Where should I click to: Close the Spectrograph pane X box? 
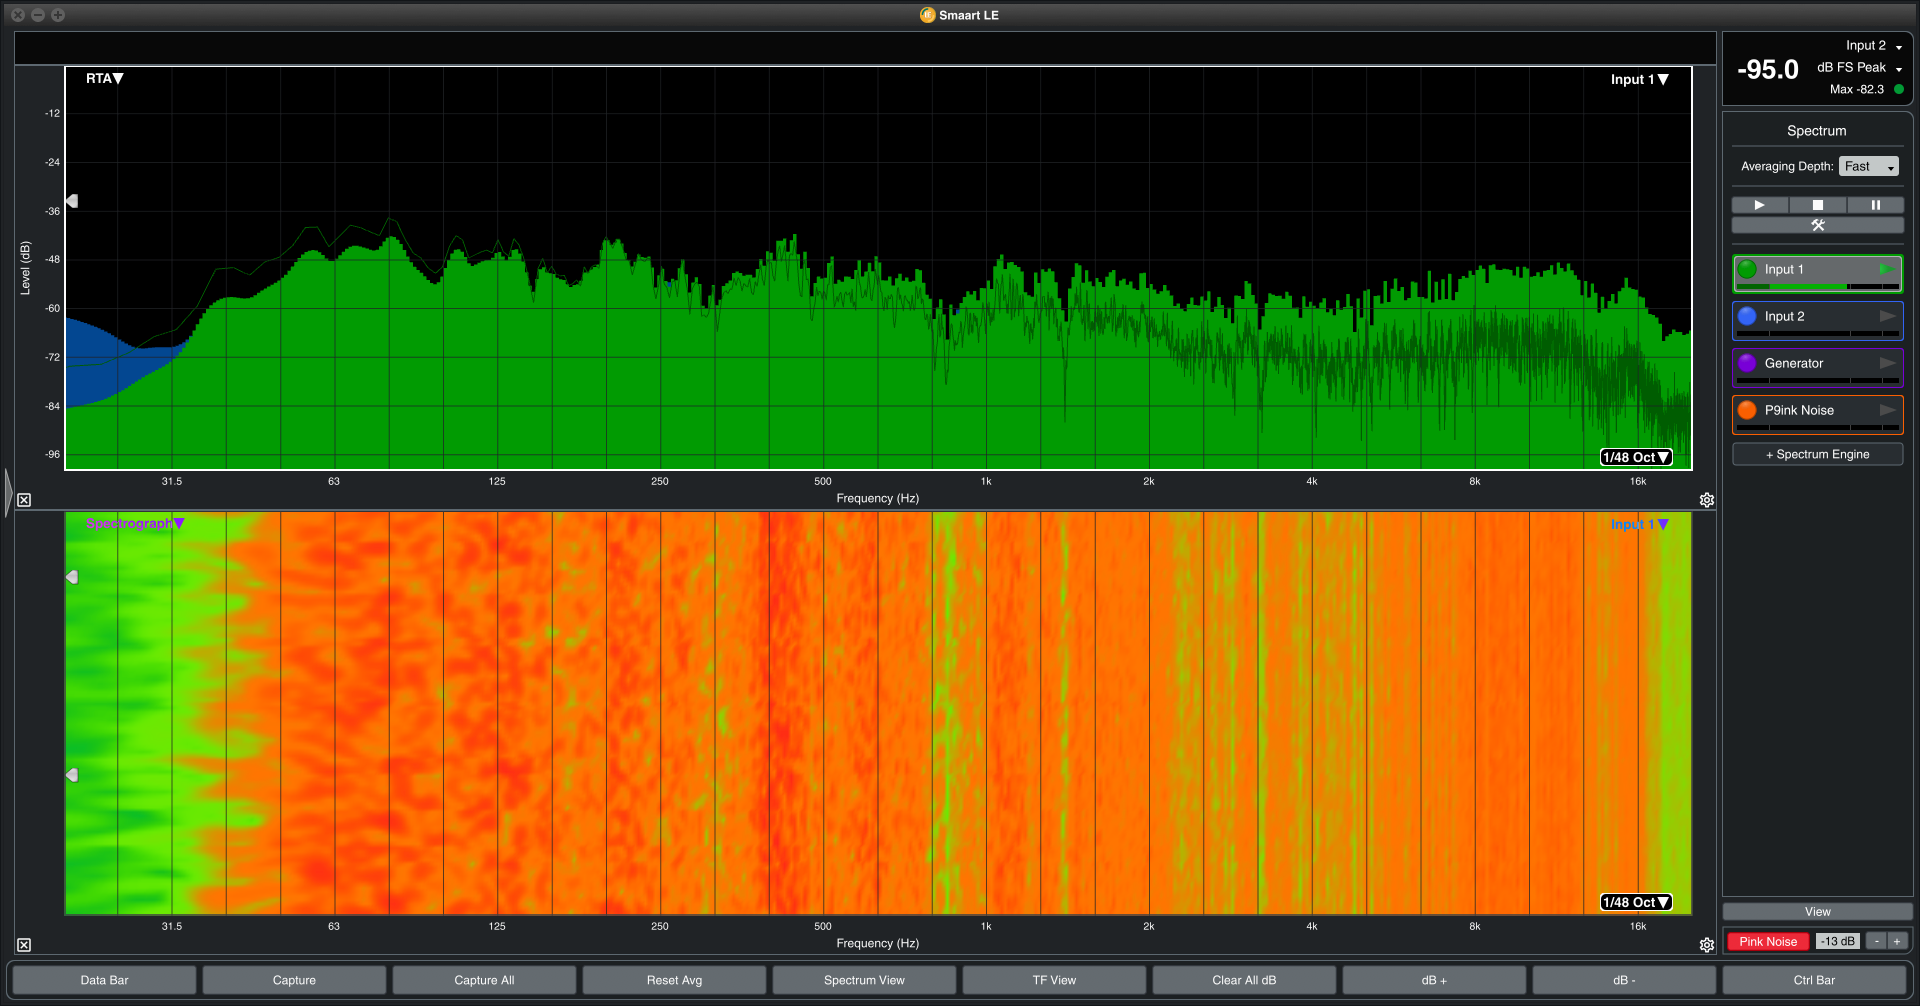pos(24,945)
